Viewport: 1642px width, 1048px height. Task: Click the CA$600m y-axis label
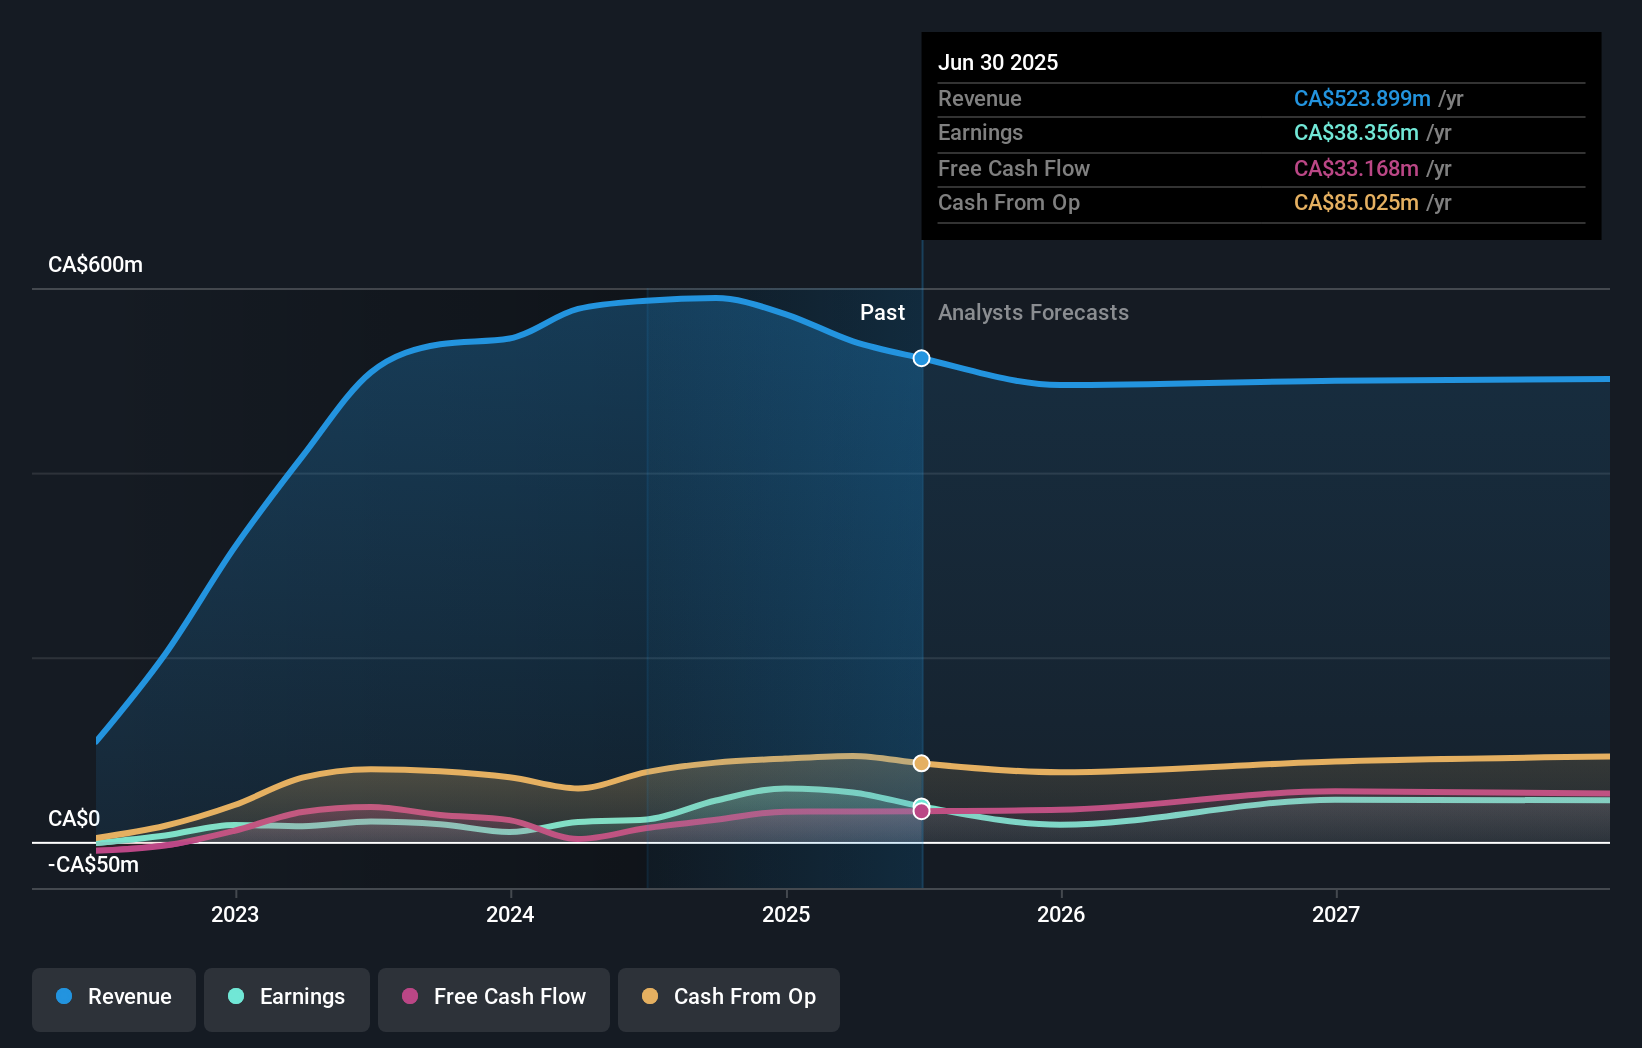(x=96, y=265)
